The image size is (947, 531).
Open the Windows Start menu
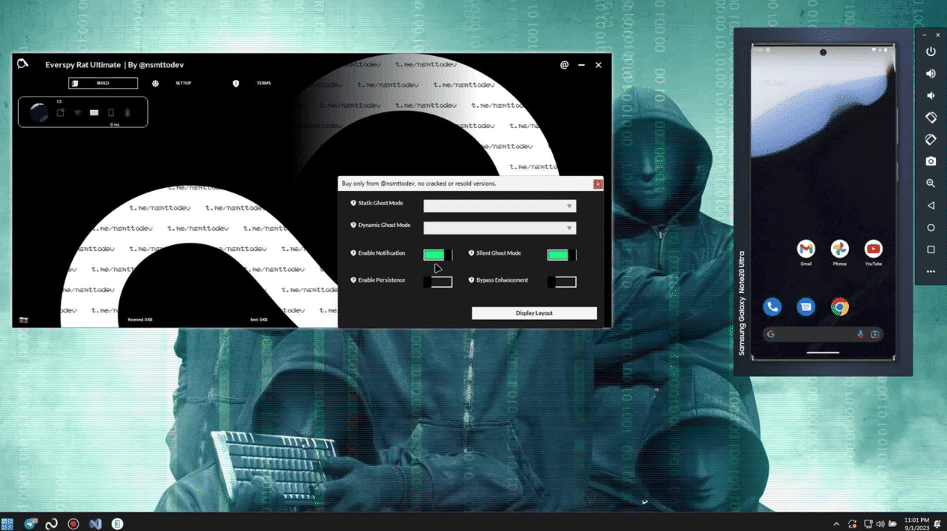point(7,524)
